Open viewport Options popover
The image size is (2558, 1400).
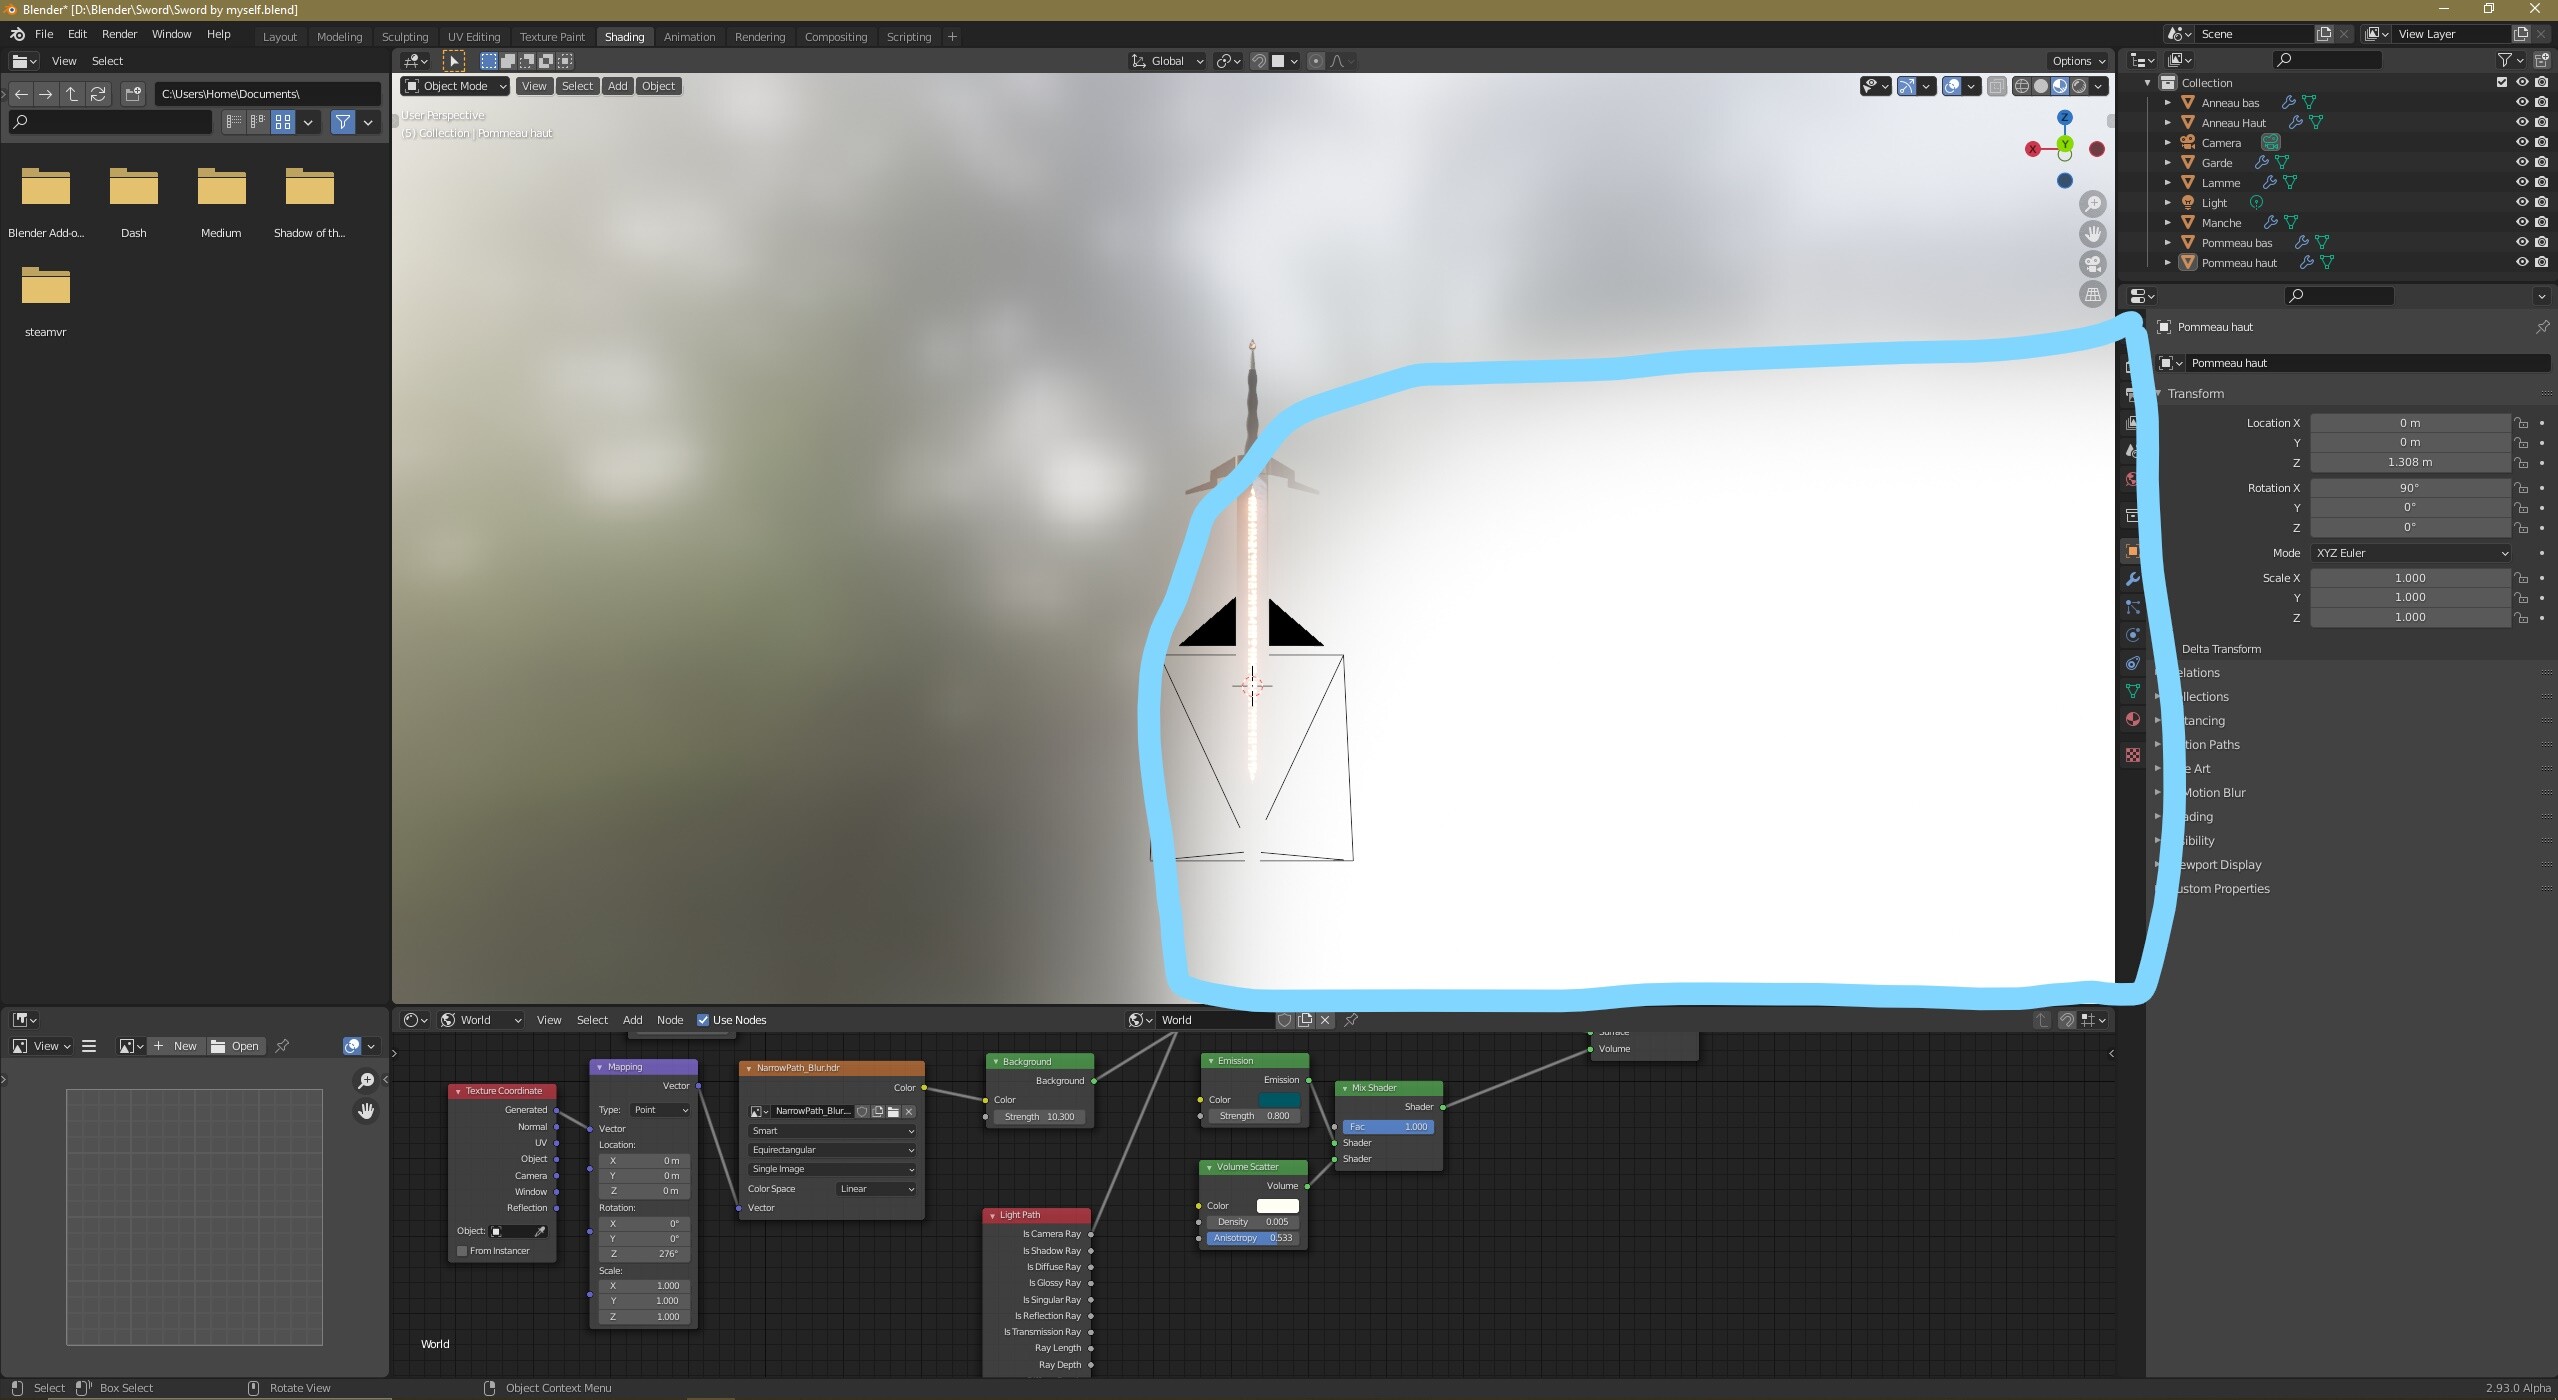pyautogui.click(x=2078, y=61)
